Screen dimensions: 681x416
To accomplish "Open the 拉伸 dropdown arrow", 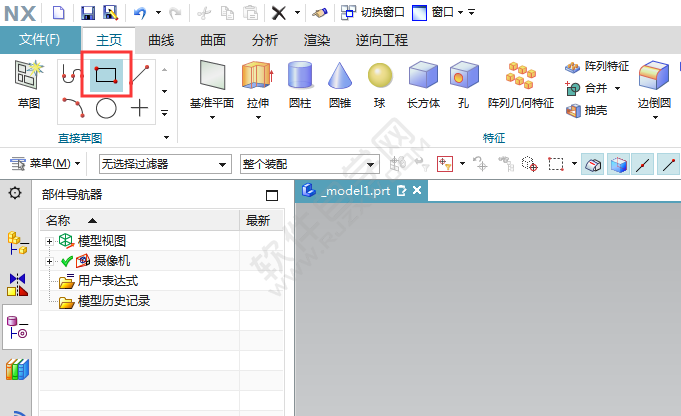I will coord(258,117).
